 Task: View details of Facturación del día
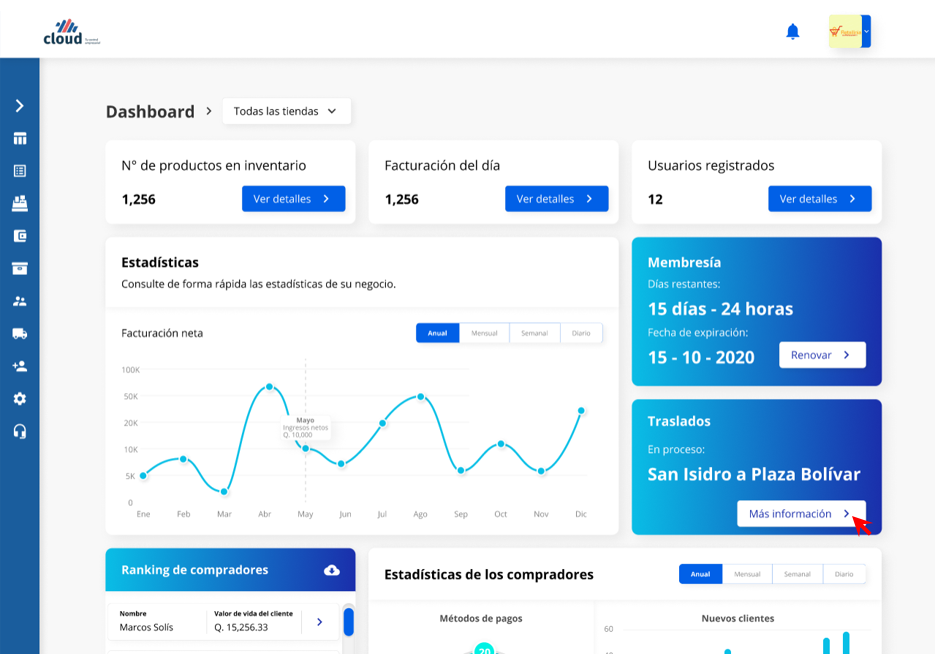click(556, 199)
